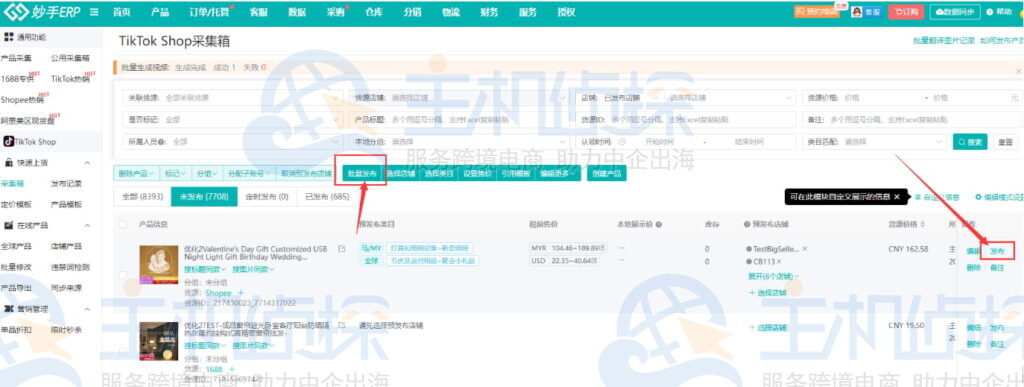
Task: Click the plus icon next to 1688 source
Action: tap(231, 369)
